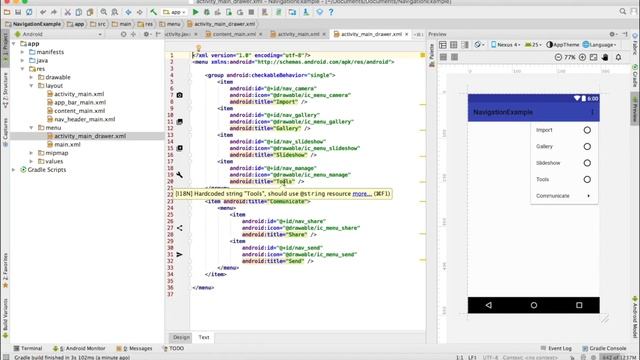Select the Import radio button in preview
The image size is (640, 360).
tap(587, 130)
